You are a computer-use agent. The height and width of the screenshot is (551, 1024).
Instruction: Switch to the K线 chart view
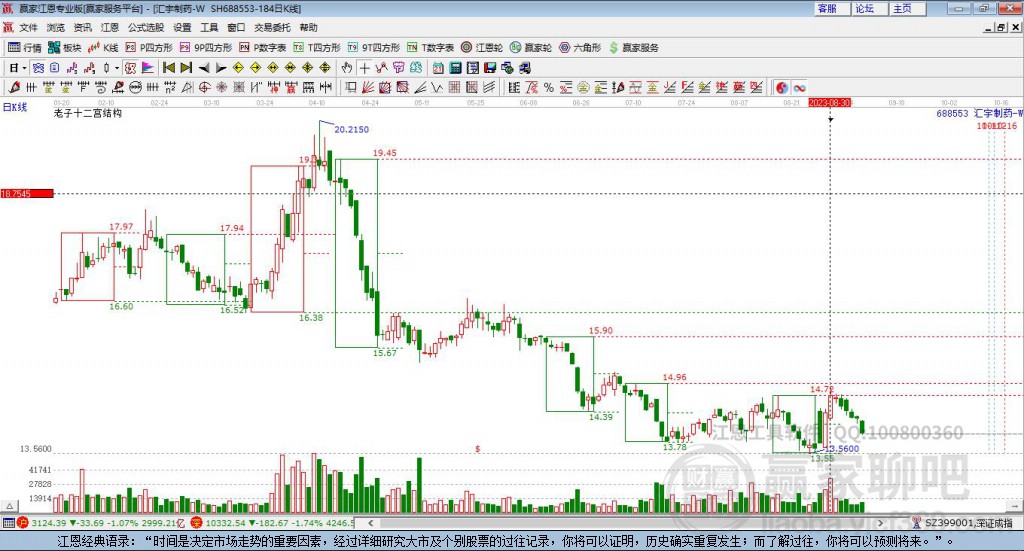coord(103,48)
